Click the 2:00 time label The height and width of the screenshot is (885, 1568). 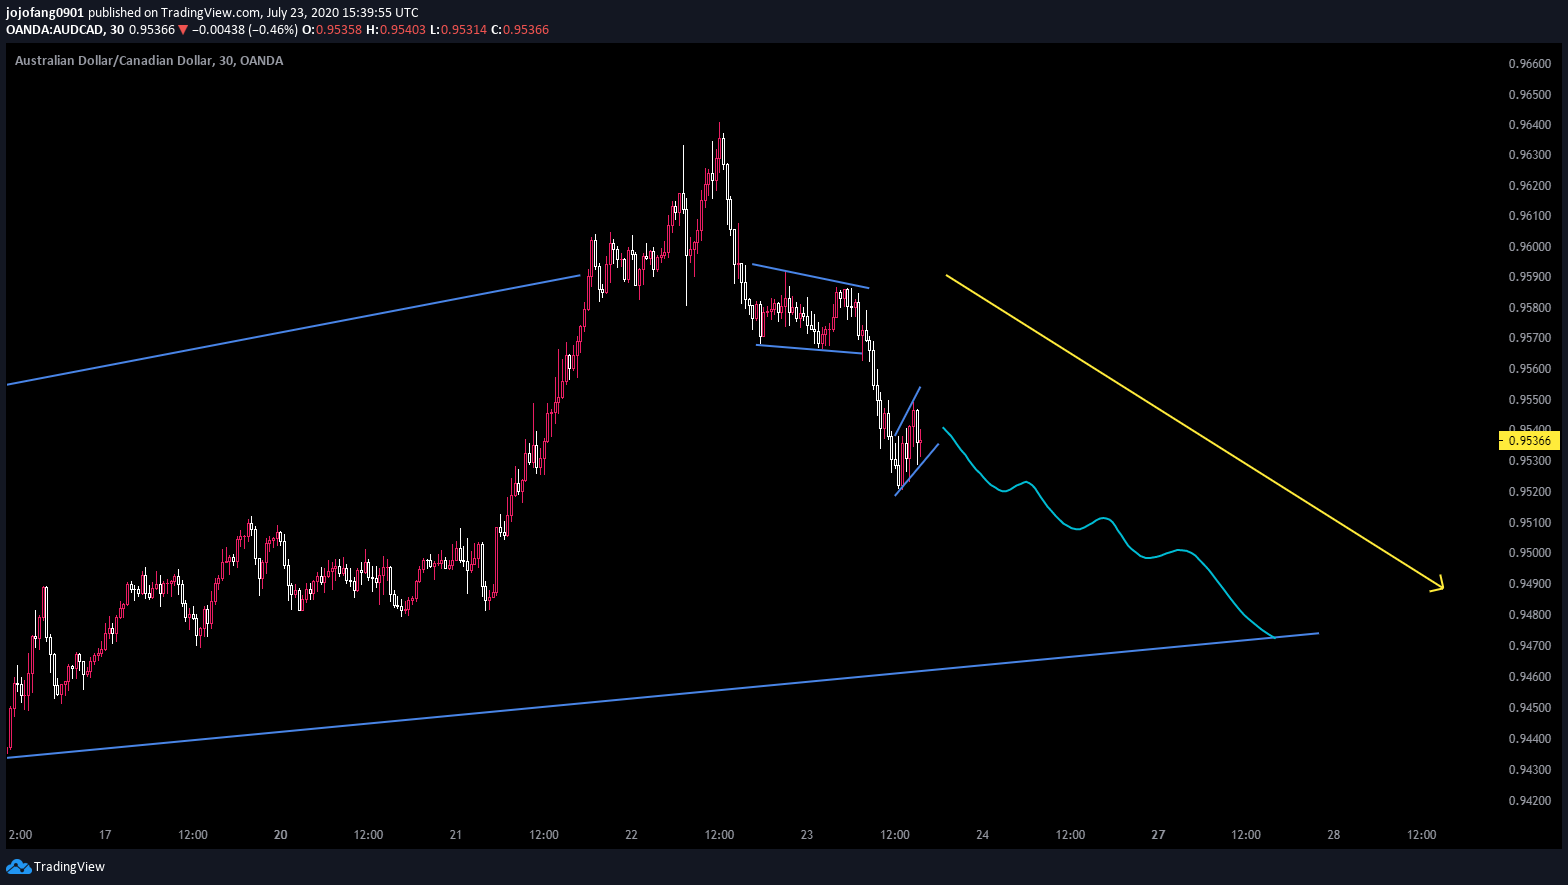20,835
